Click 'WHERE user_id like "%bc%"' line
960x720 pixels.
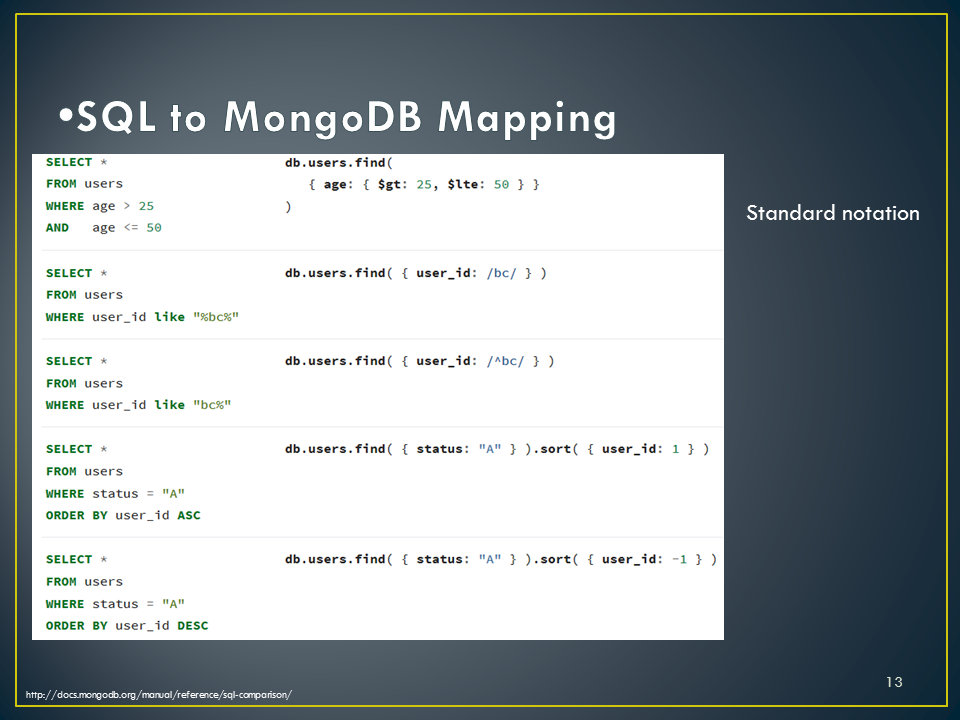[x=142, y=317]
